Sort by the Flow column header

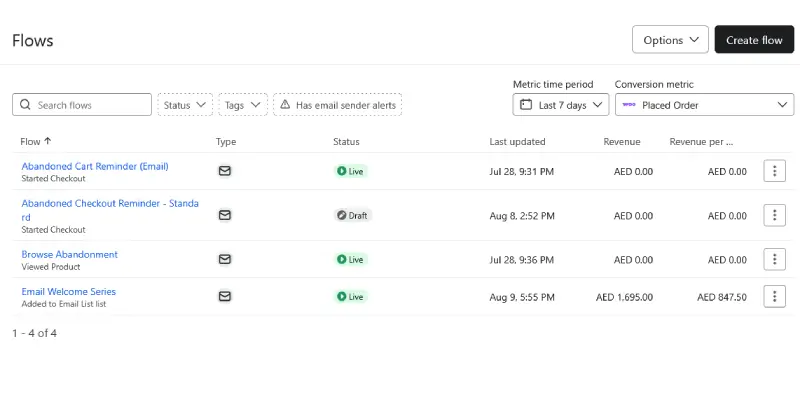pos(35,142)
